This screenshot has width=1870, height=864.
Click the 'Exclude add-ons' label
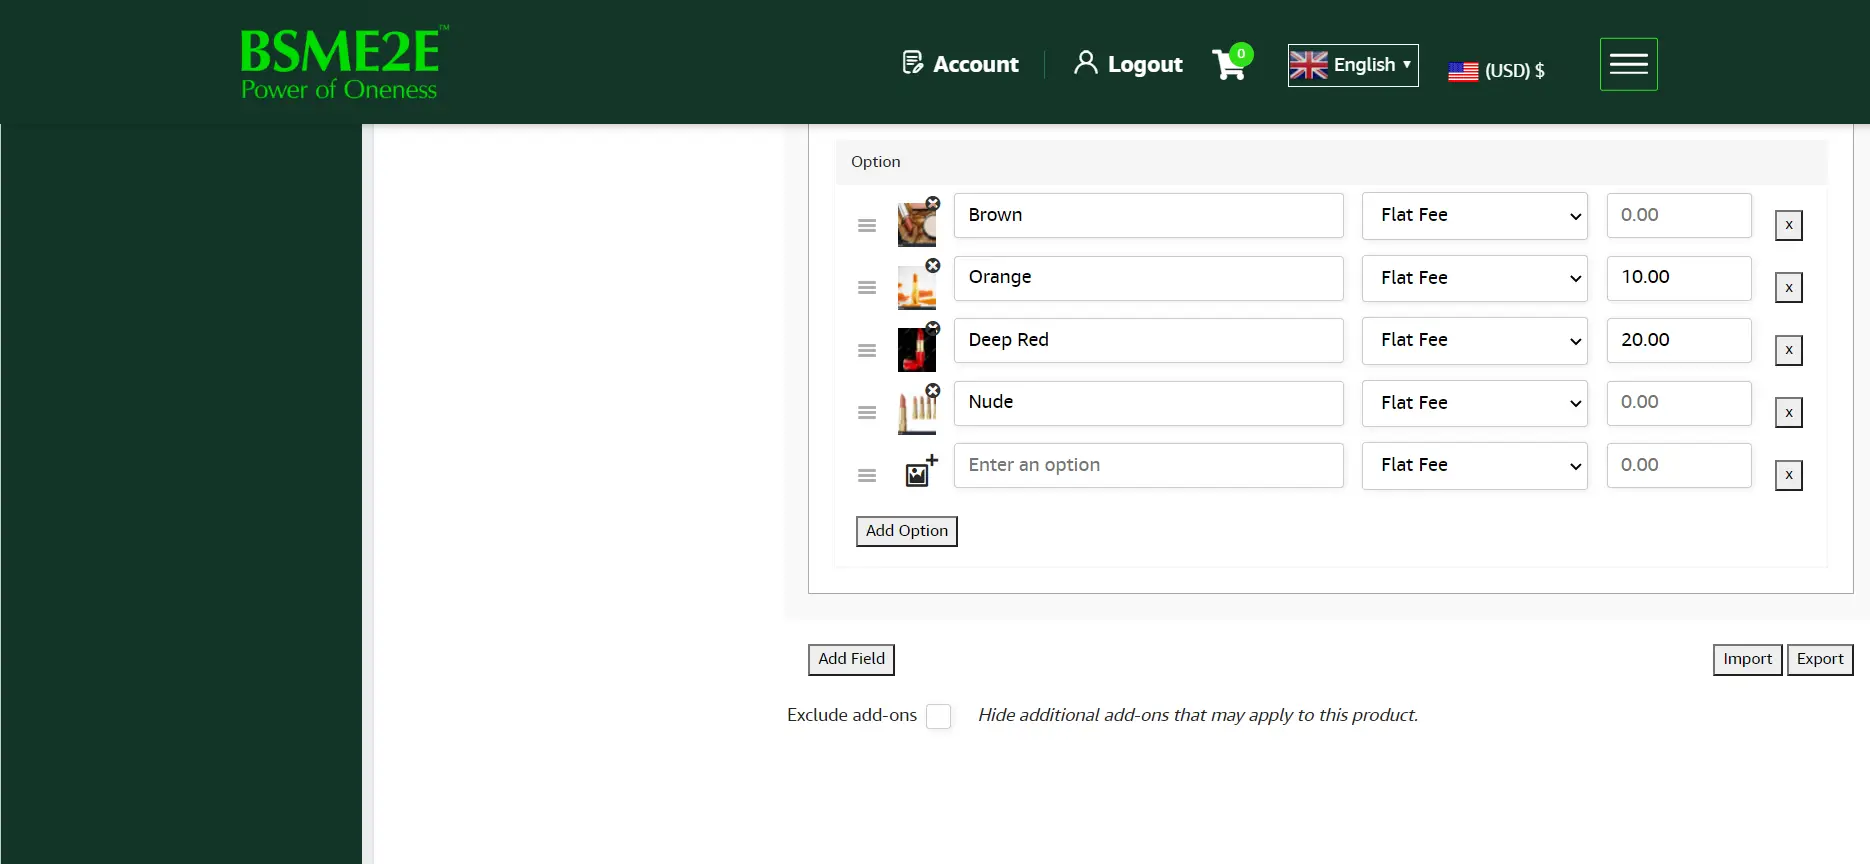[x=851, y=715]
